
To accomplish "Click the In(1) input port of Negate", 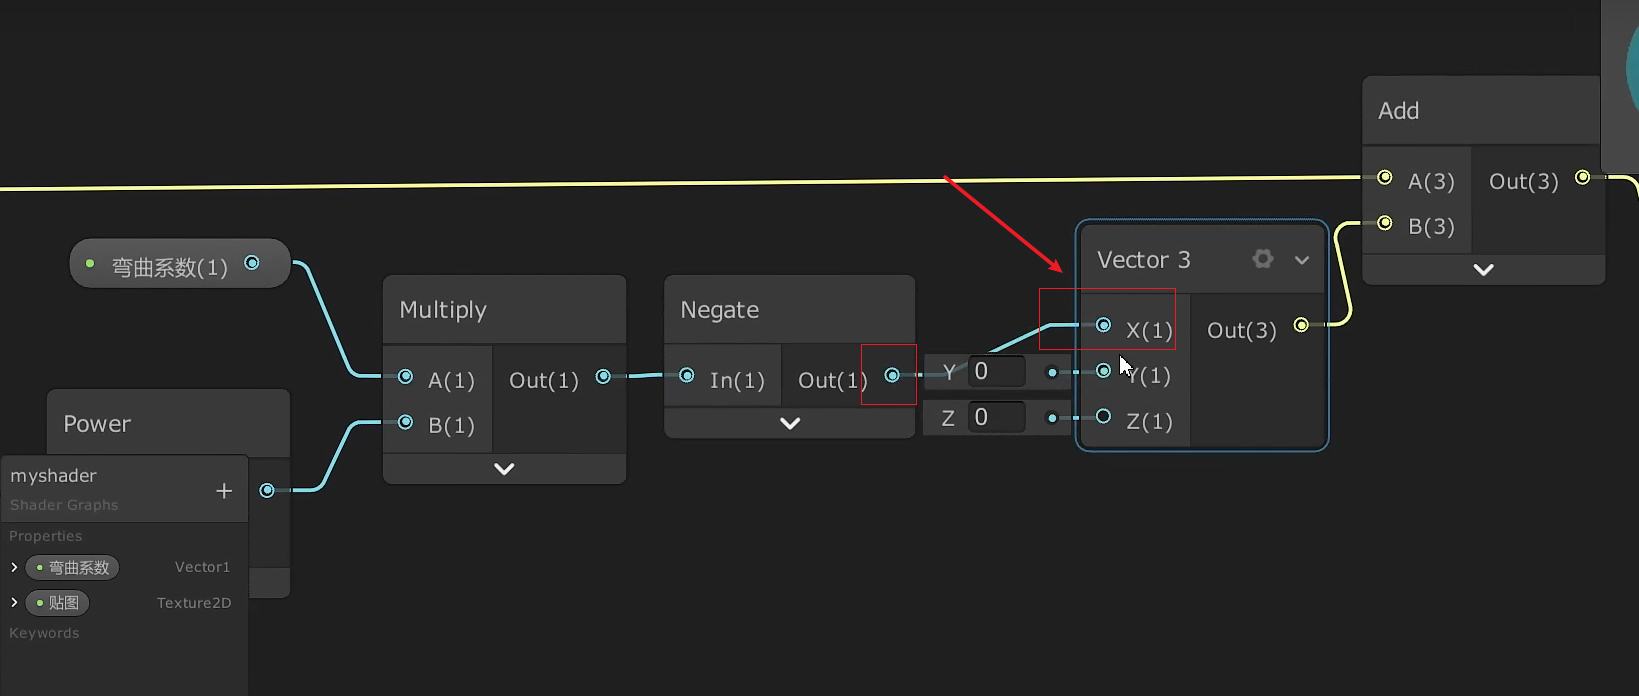I will [687, 375].
